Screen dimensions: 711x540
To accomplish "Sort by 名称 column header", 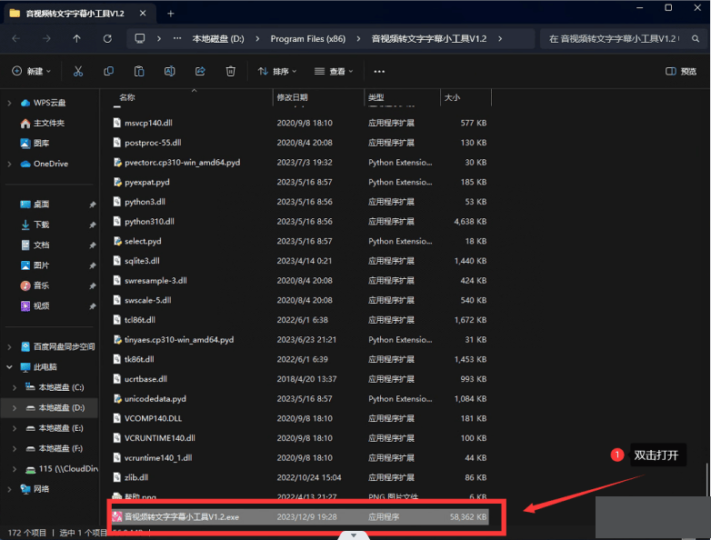I will 127,97.
